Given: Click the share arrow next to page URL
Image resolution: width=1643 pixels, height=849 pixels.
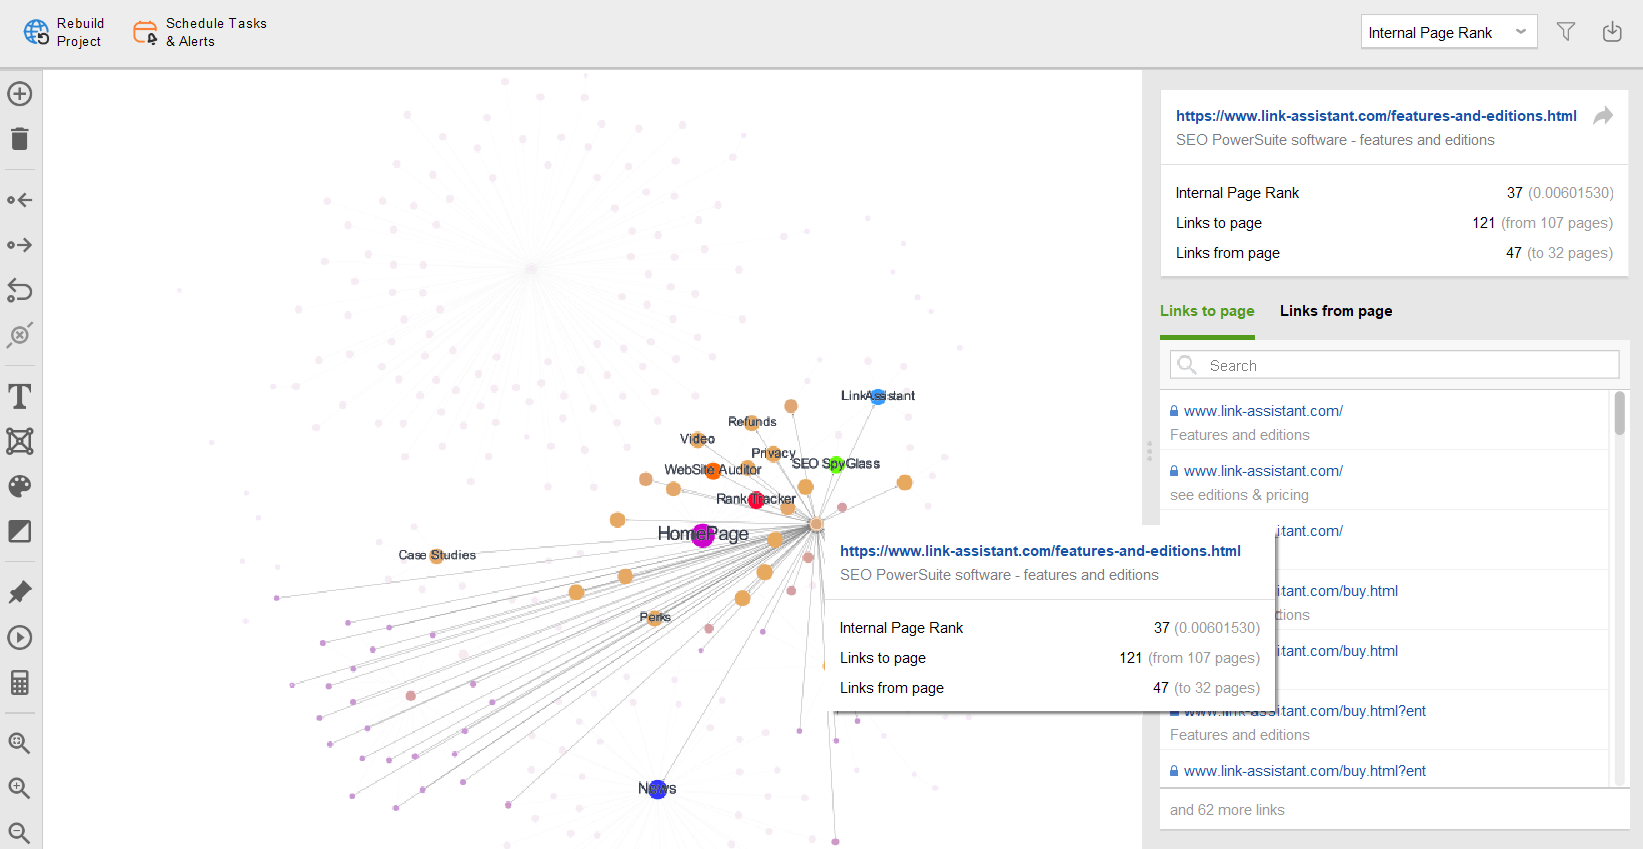Looking at the screenshot, I should coord(1603,116).
